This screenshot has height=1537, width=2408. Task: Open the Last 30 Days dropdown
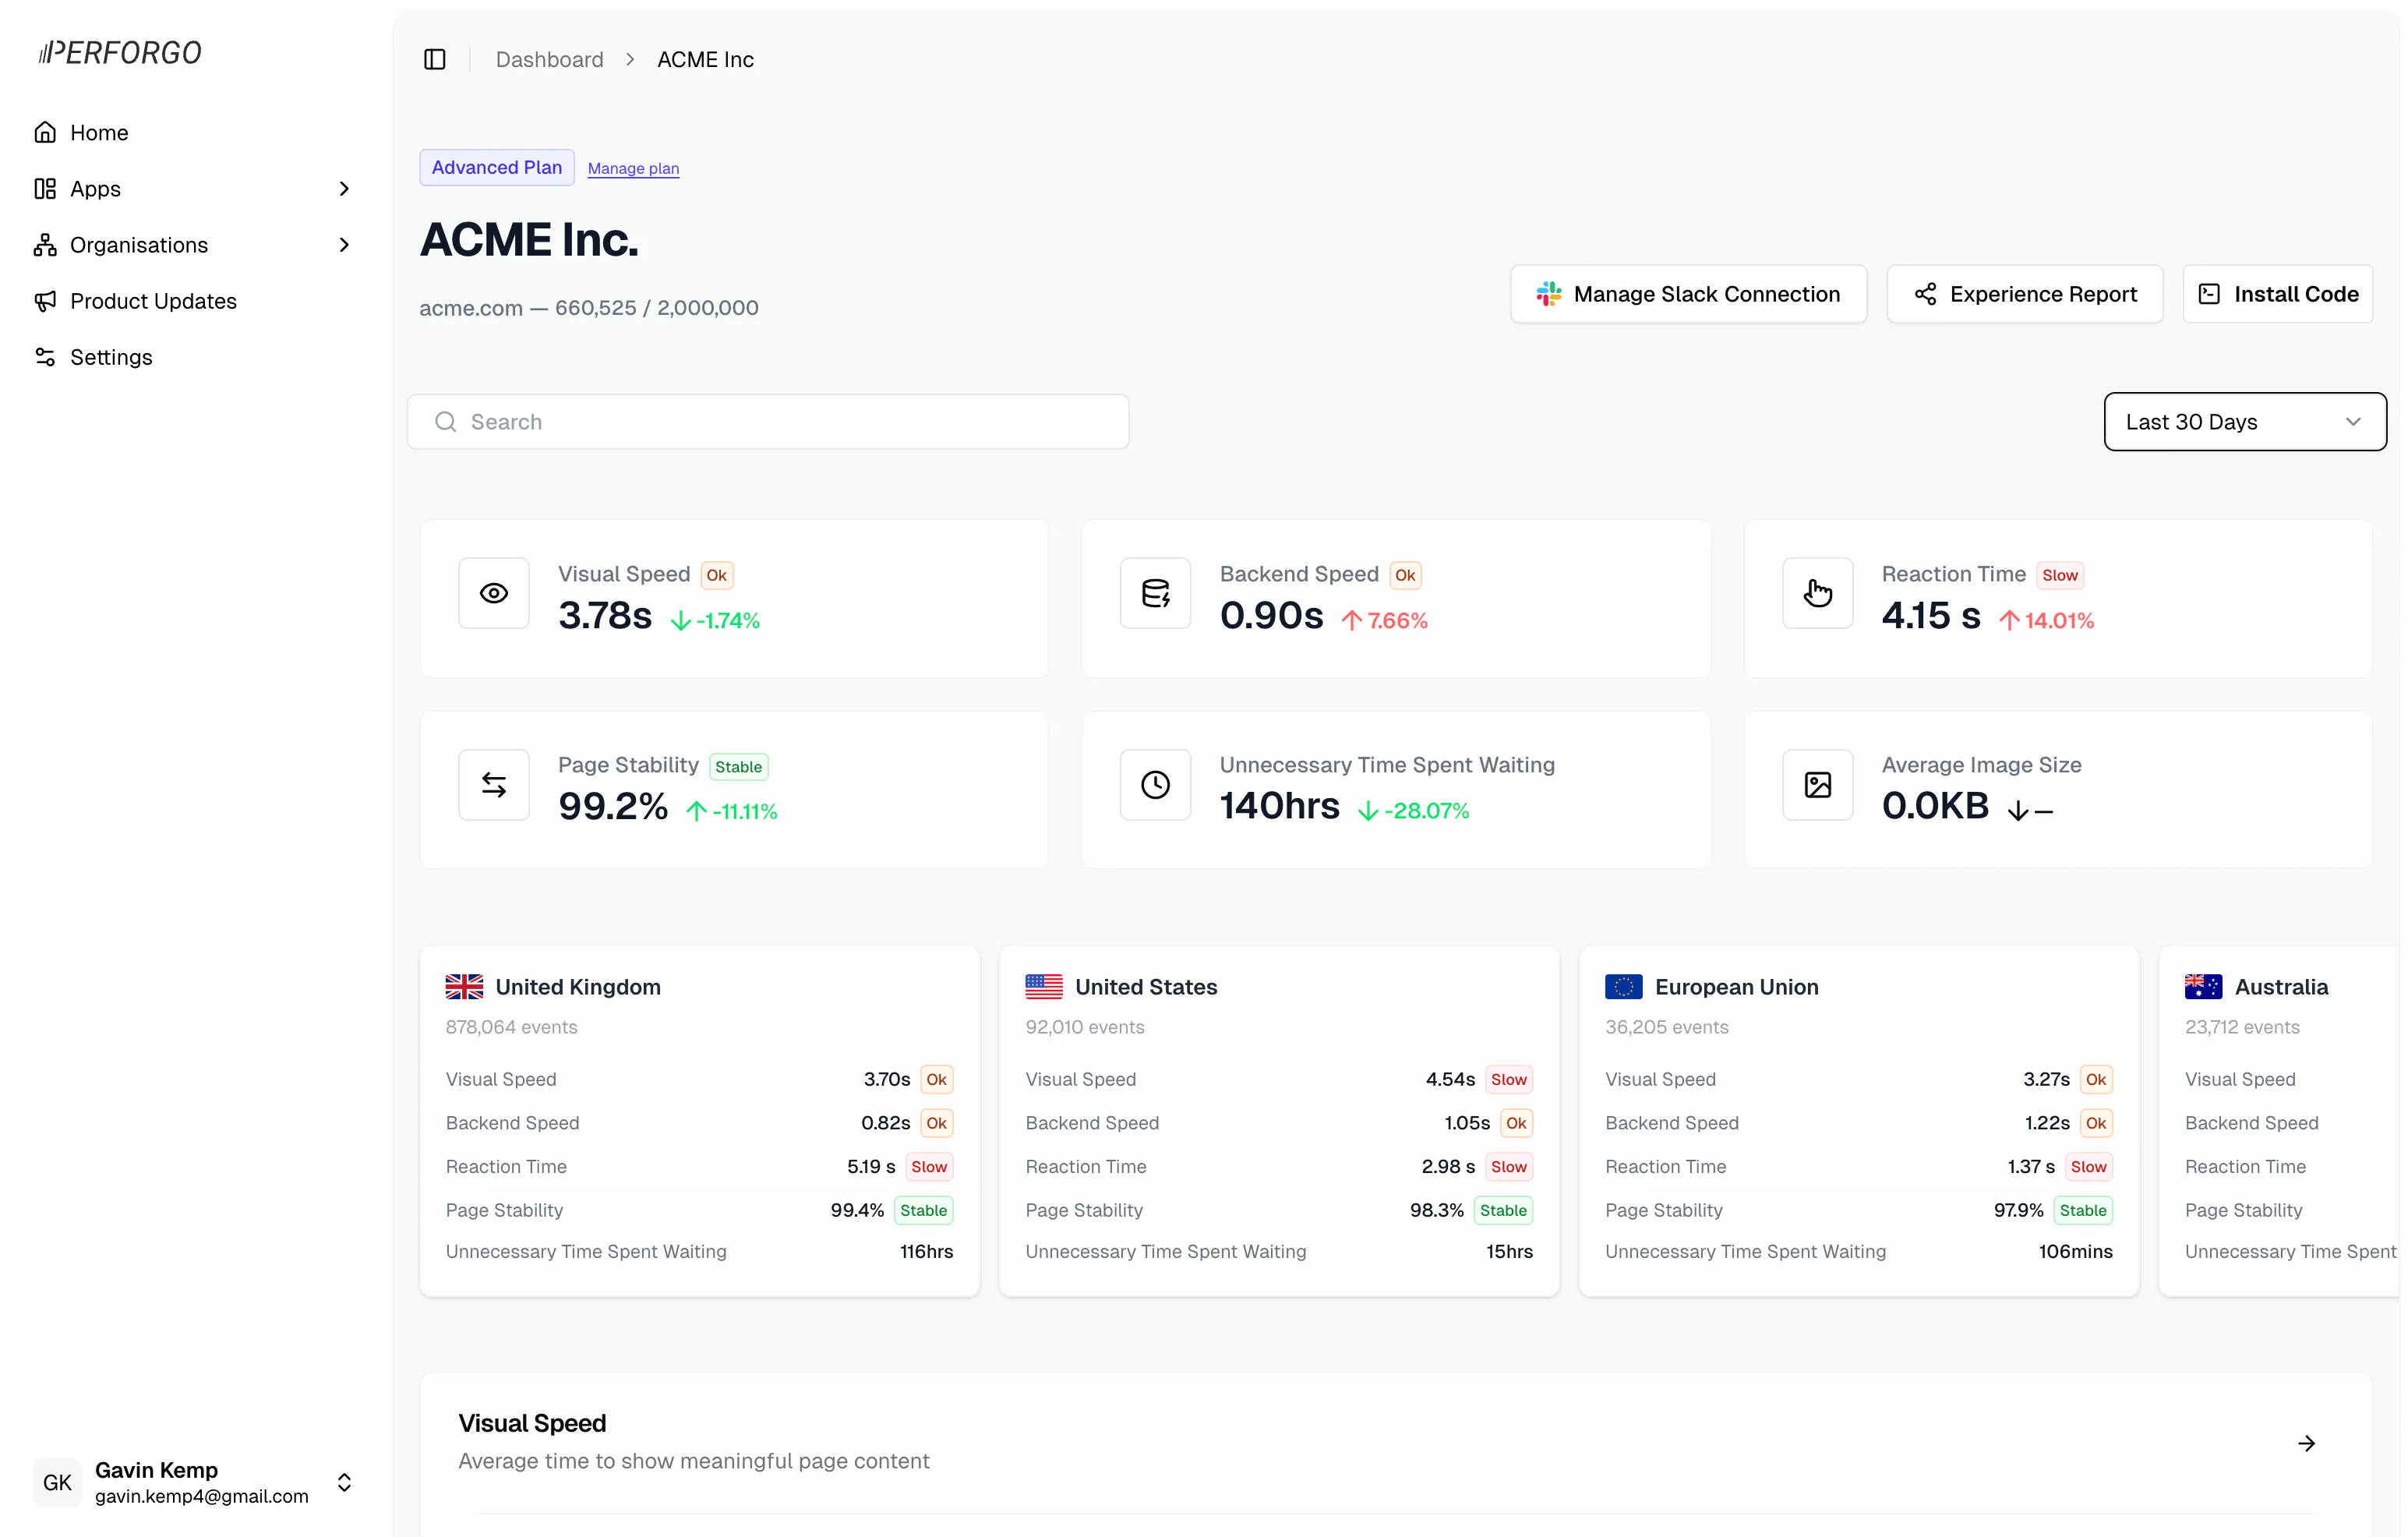click(x=2245, y=422)
